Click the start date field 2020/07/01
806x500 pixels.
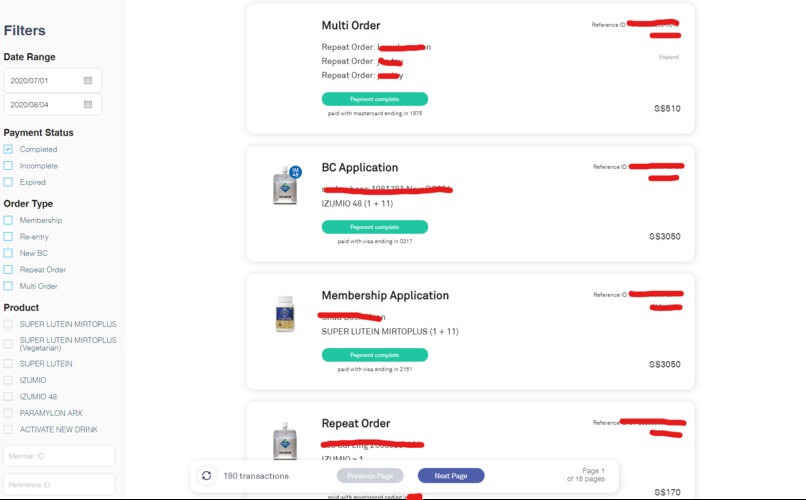(x=52, y=81)
